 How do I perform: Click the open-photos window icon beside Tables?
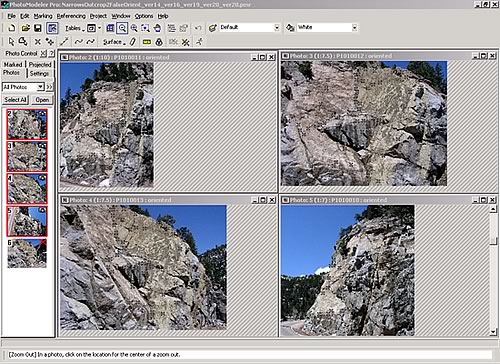point(91,28)
